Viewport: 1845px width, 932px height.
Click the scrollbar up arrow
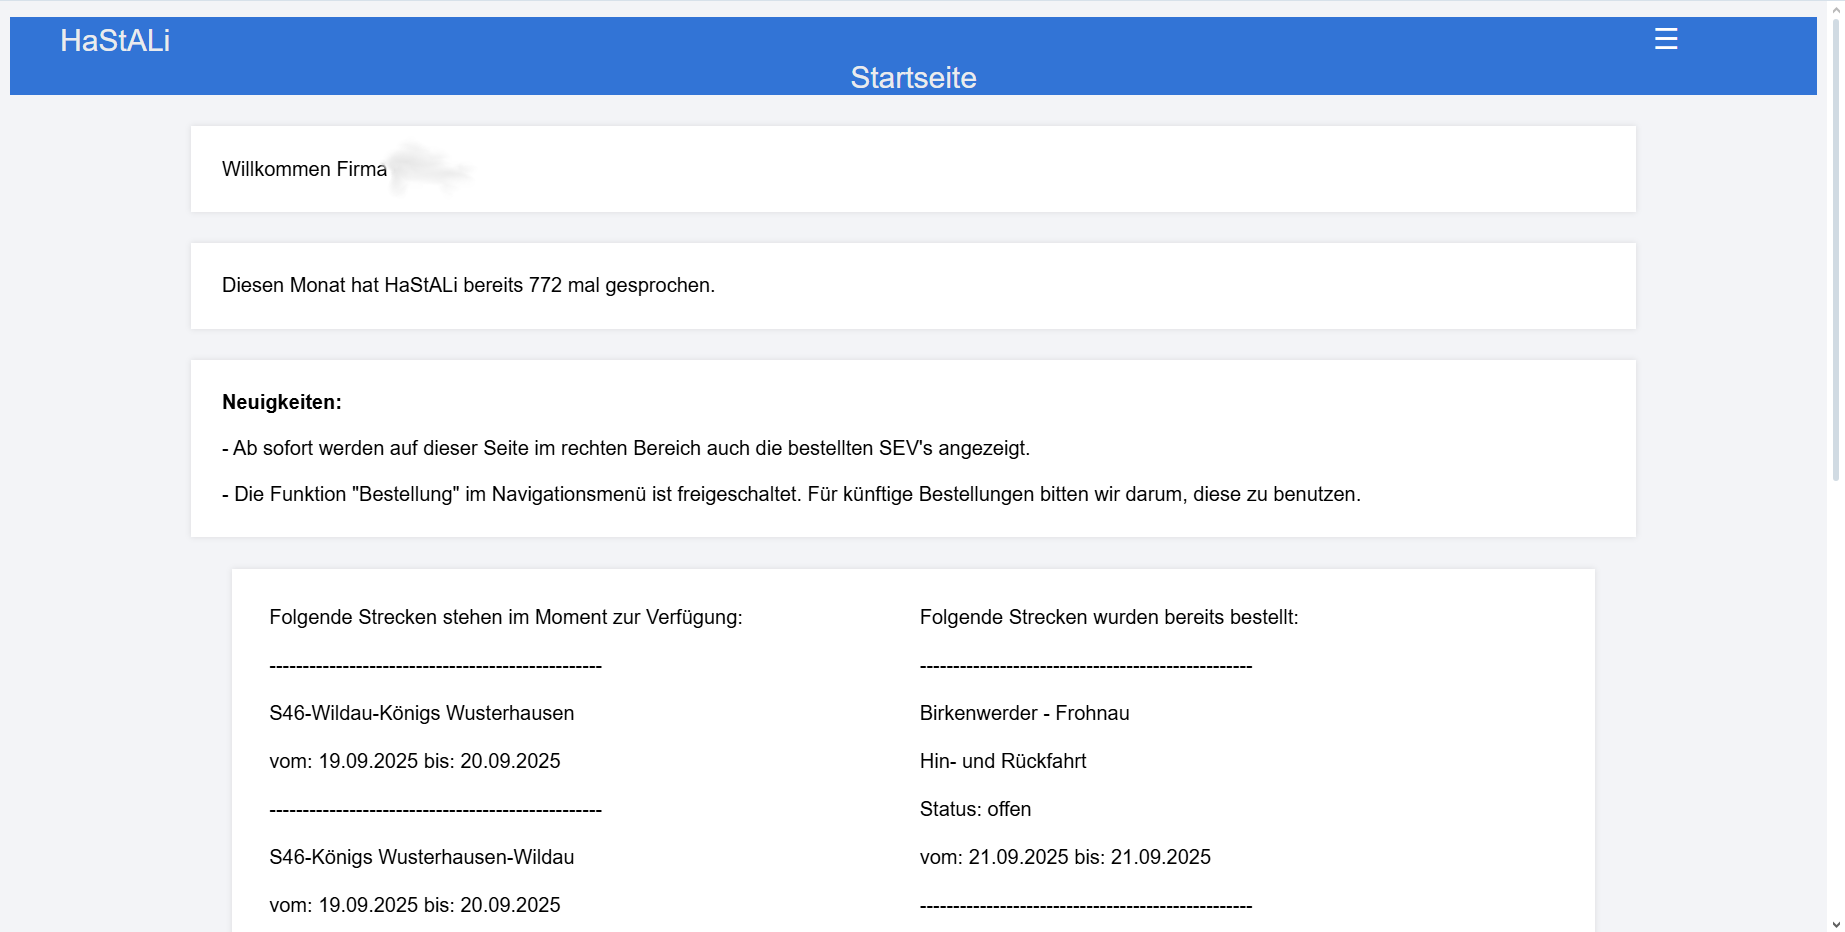click(x=1836, y=8)
